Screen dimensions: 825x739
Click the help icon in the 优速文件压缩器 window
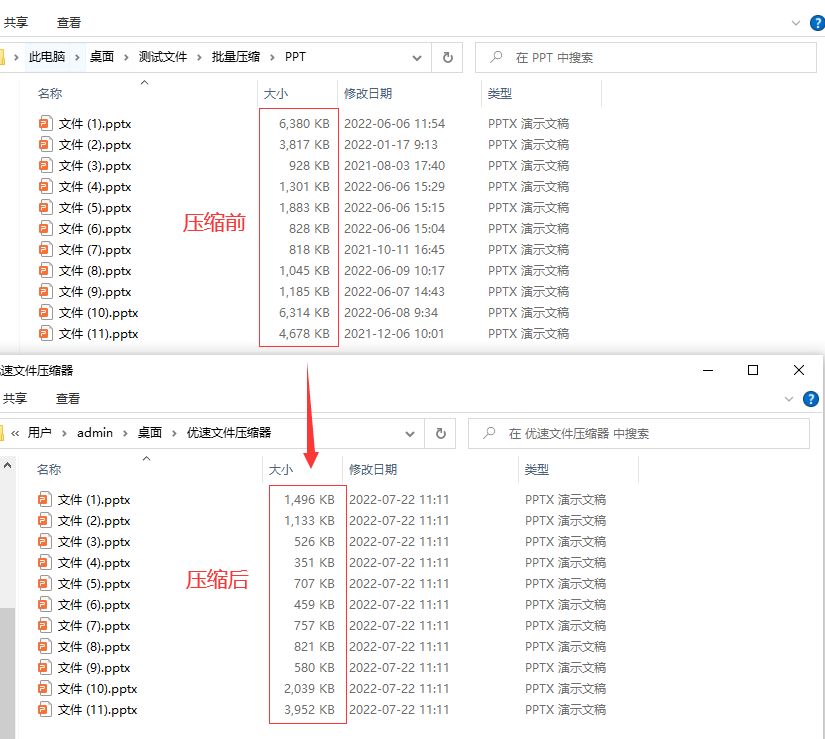click(x=811, y=399)
